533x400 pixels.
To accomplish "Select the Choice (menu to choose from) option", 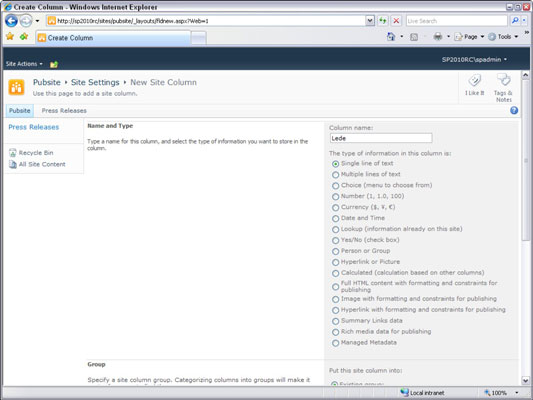I will click(x=336, y=186).
